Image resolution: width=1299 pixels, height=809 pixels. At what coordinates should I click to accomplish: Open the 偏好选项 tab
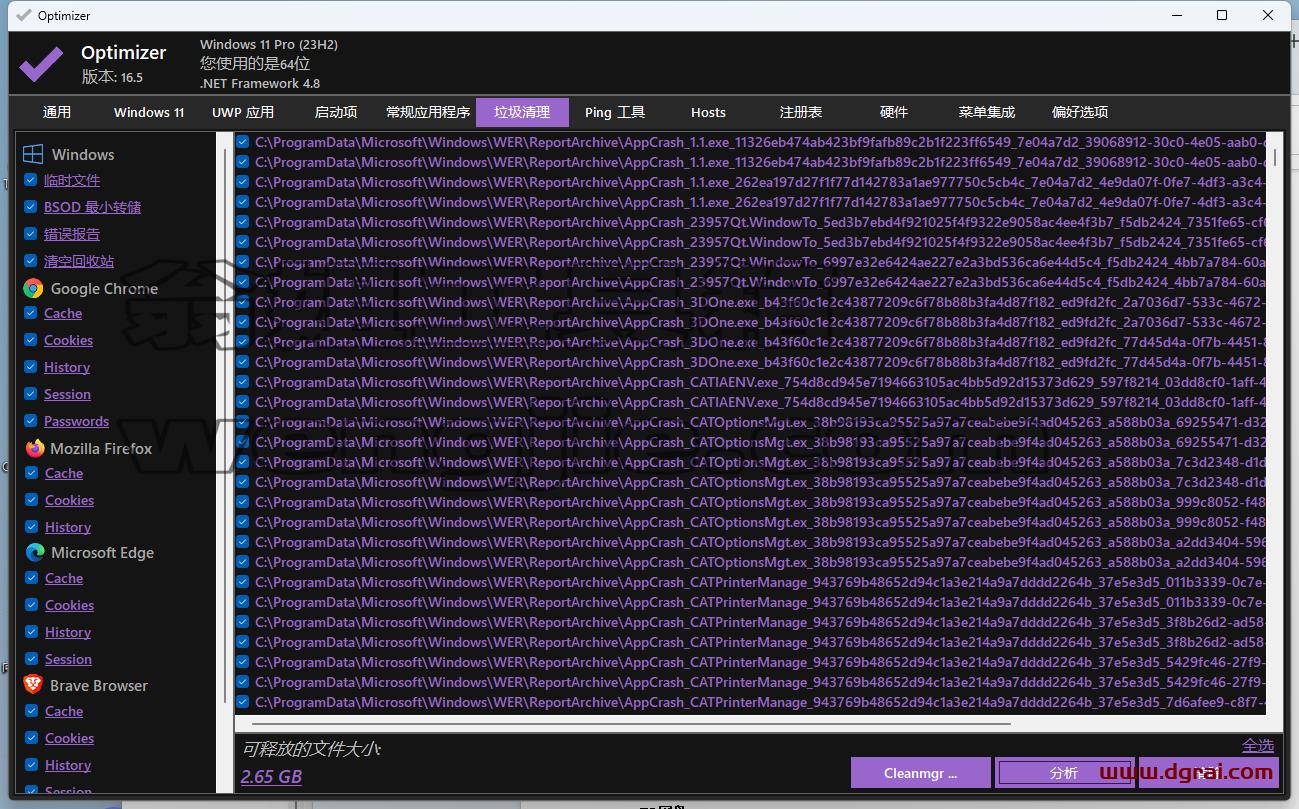click(x=1080, y=112)
